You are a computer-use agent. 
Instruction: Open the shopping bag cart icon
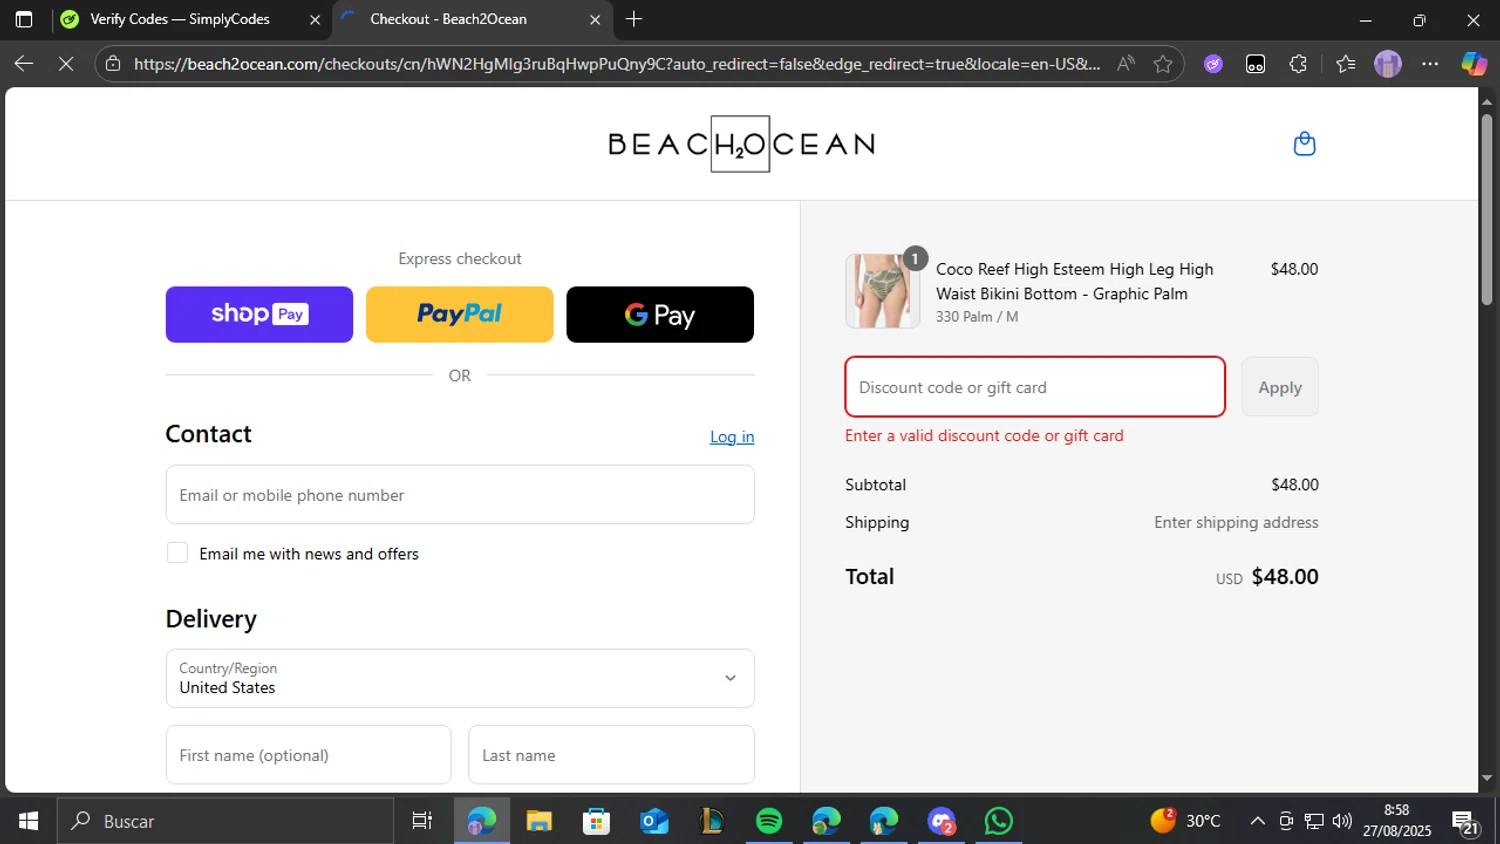click(x=1304, y=144)
